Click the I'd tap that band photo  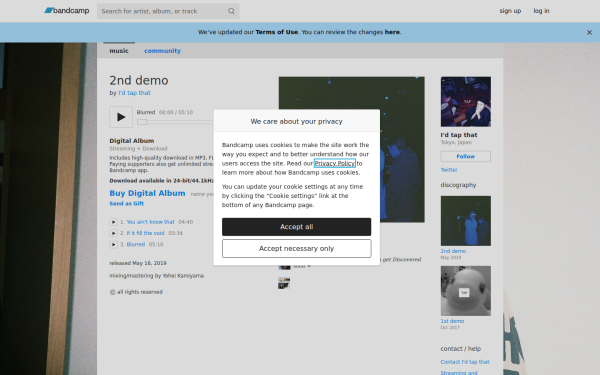click(x=466, y=102)
